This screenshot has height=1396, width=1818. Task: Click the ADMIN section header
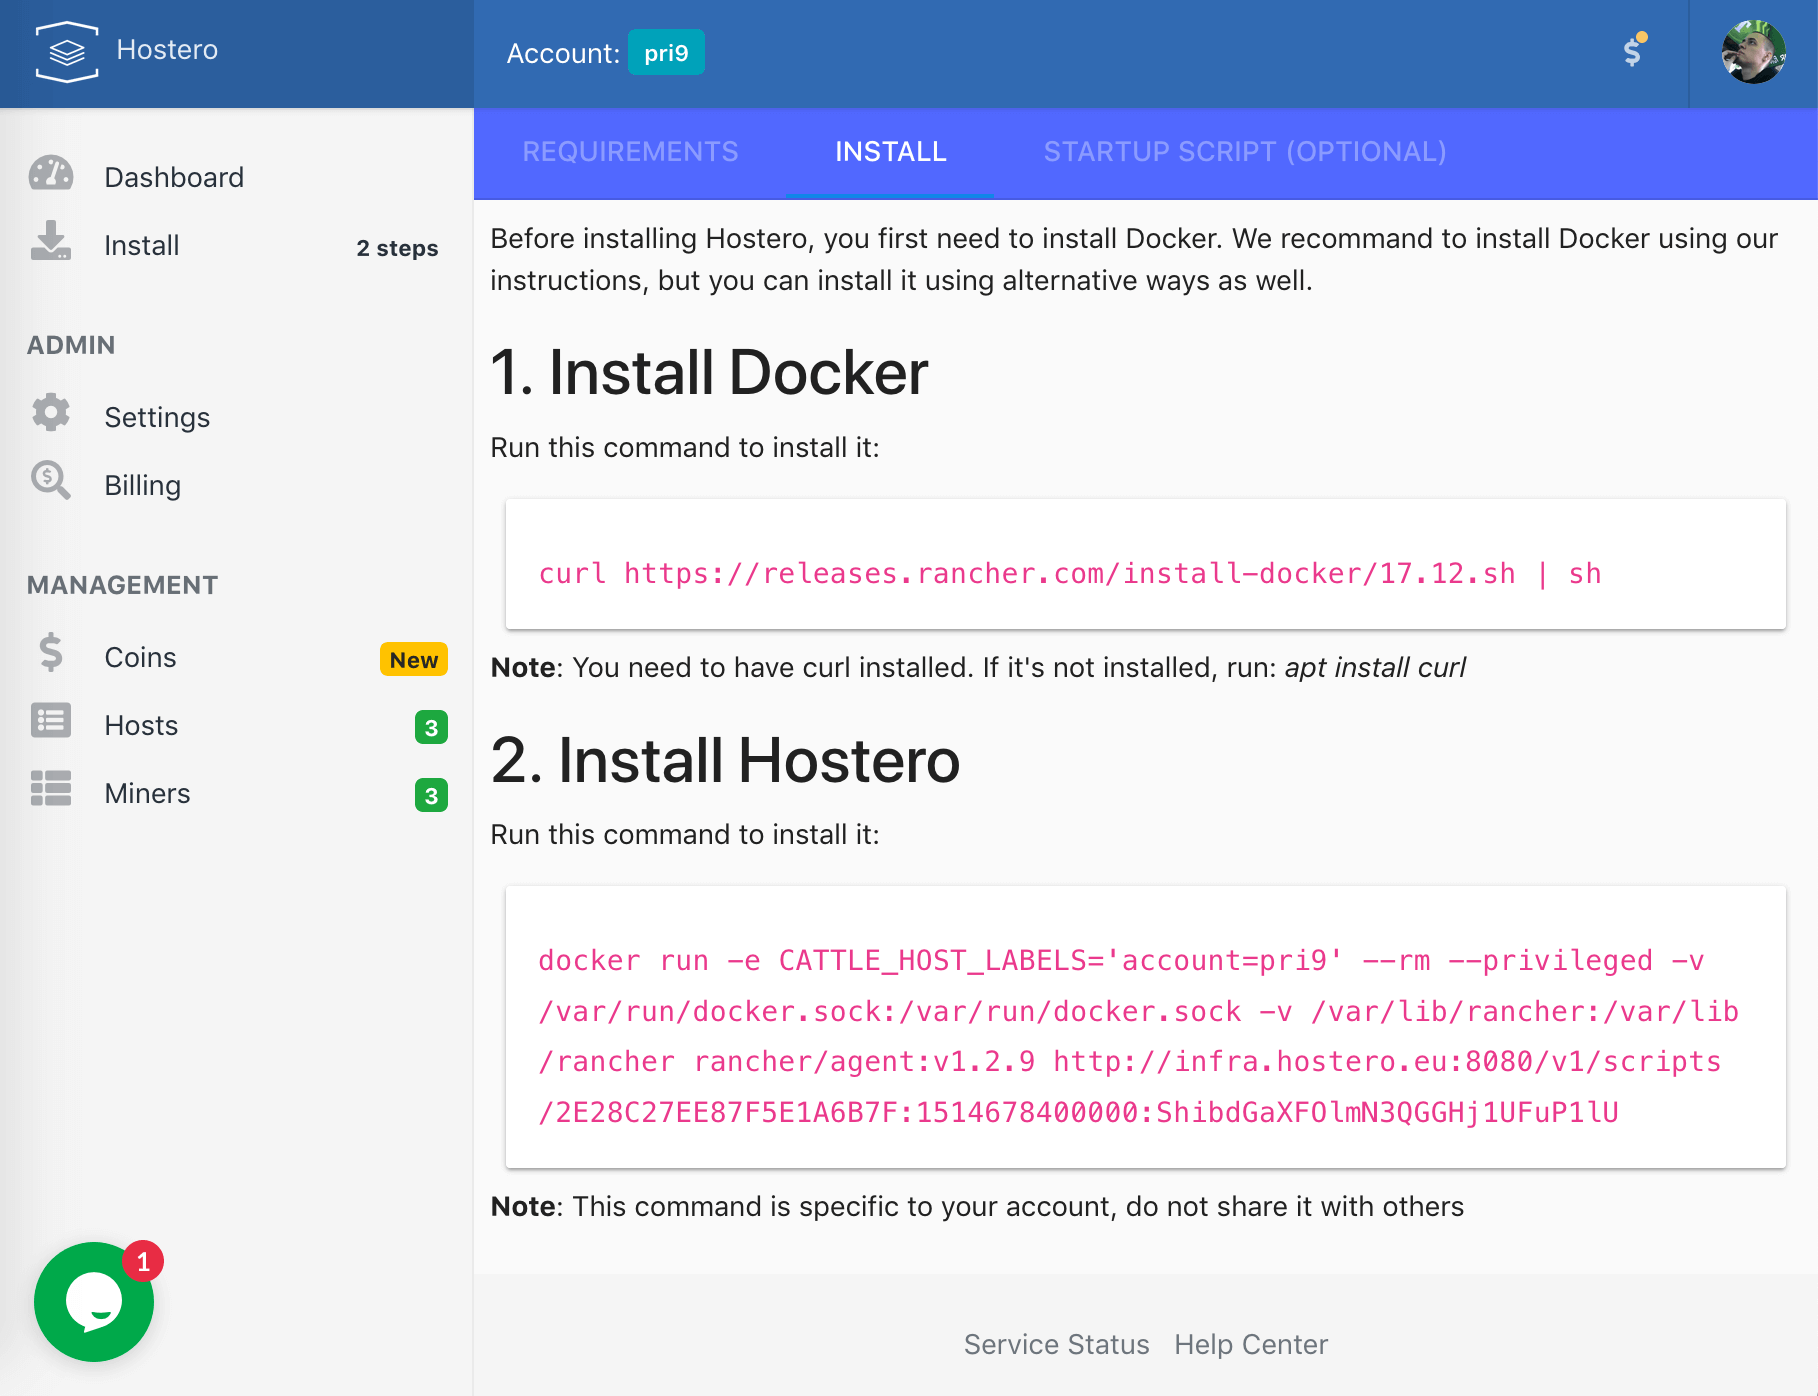pyautogui.click(x=71, y=345)
